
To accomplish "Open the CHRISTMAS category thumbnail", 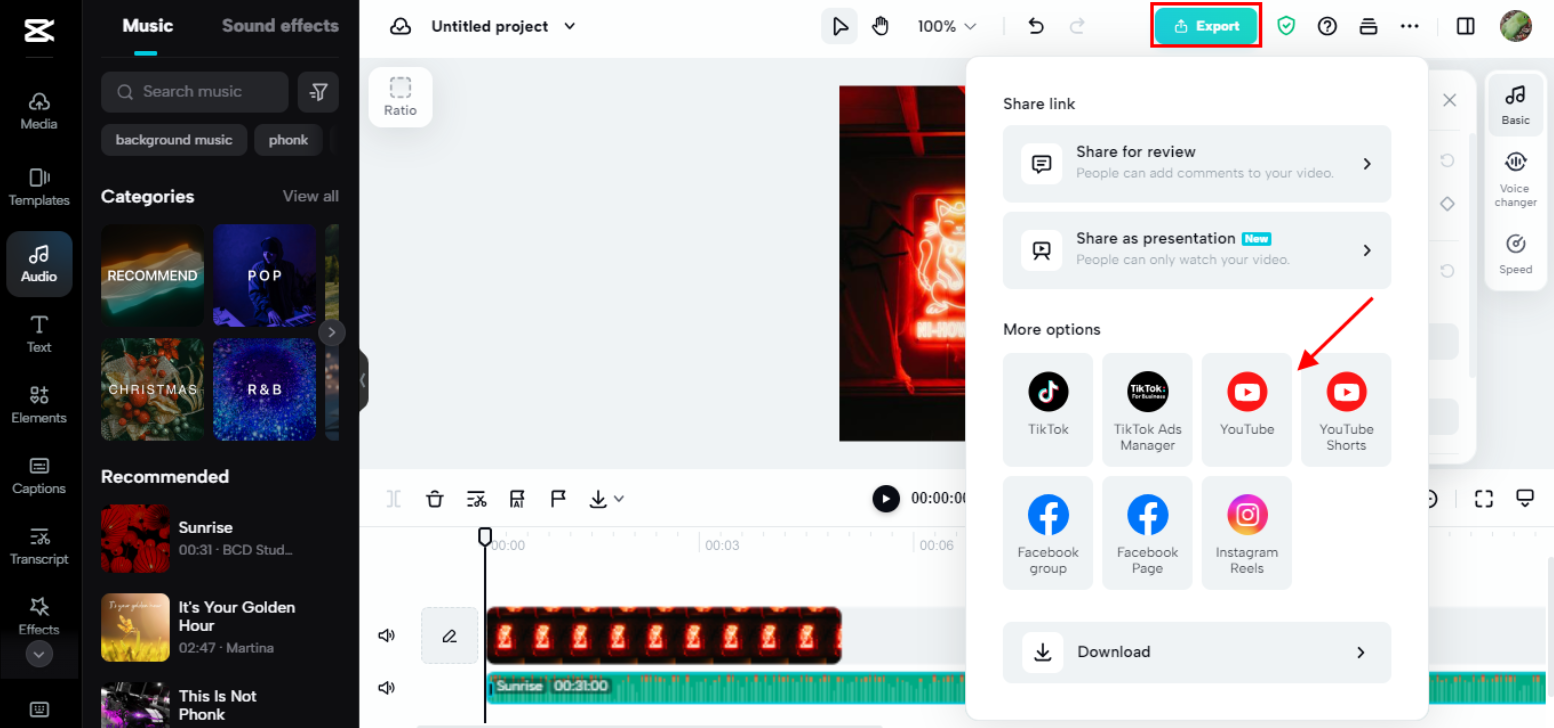I will click(152, 389).
